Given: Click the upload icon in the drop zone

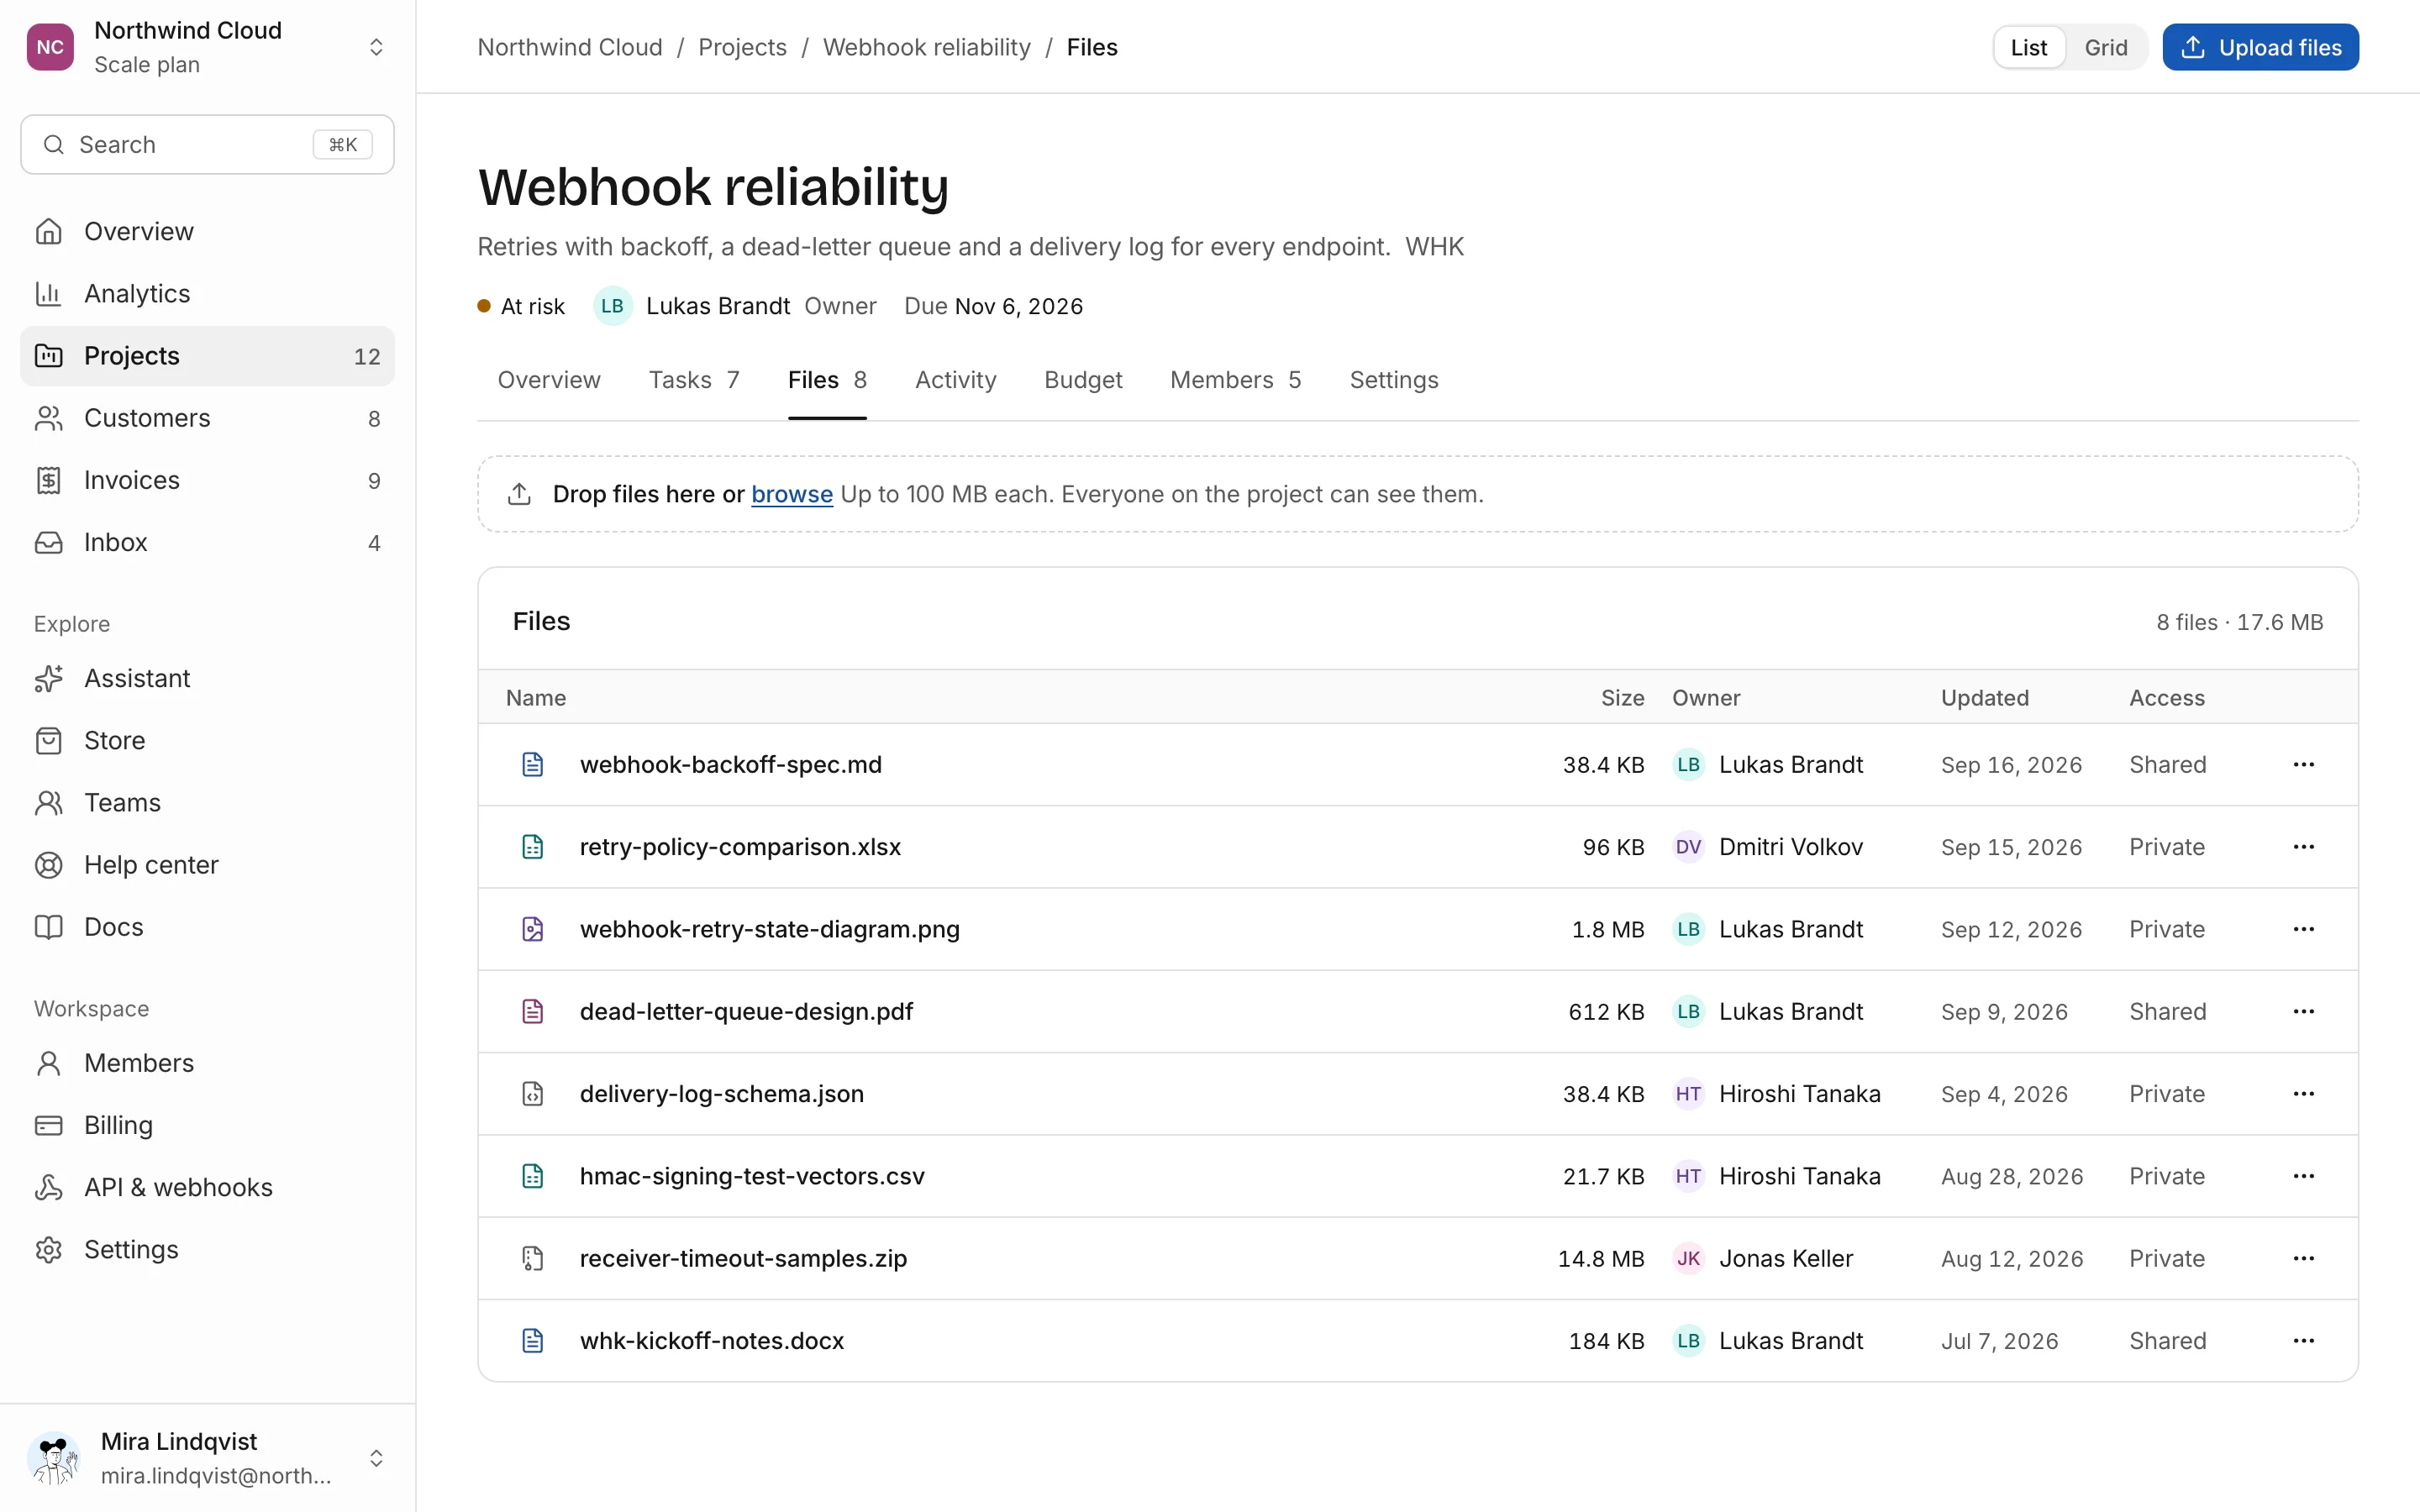Looking at the screenshot, I should tap(519, 494).
